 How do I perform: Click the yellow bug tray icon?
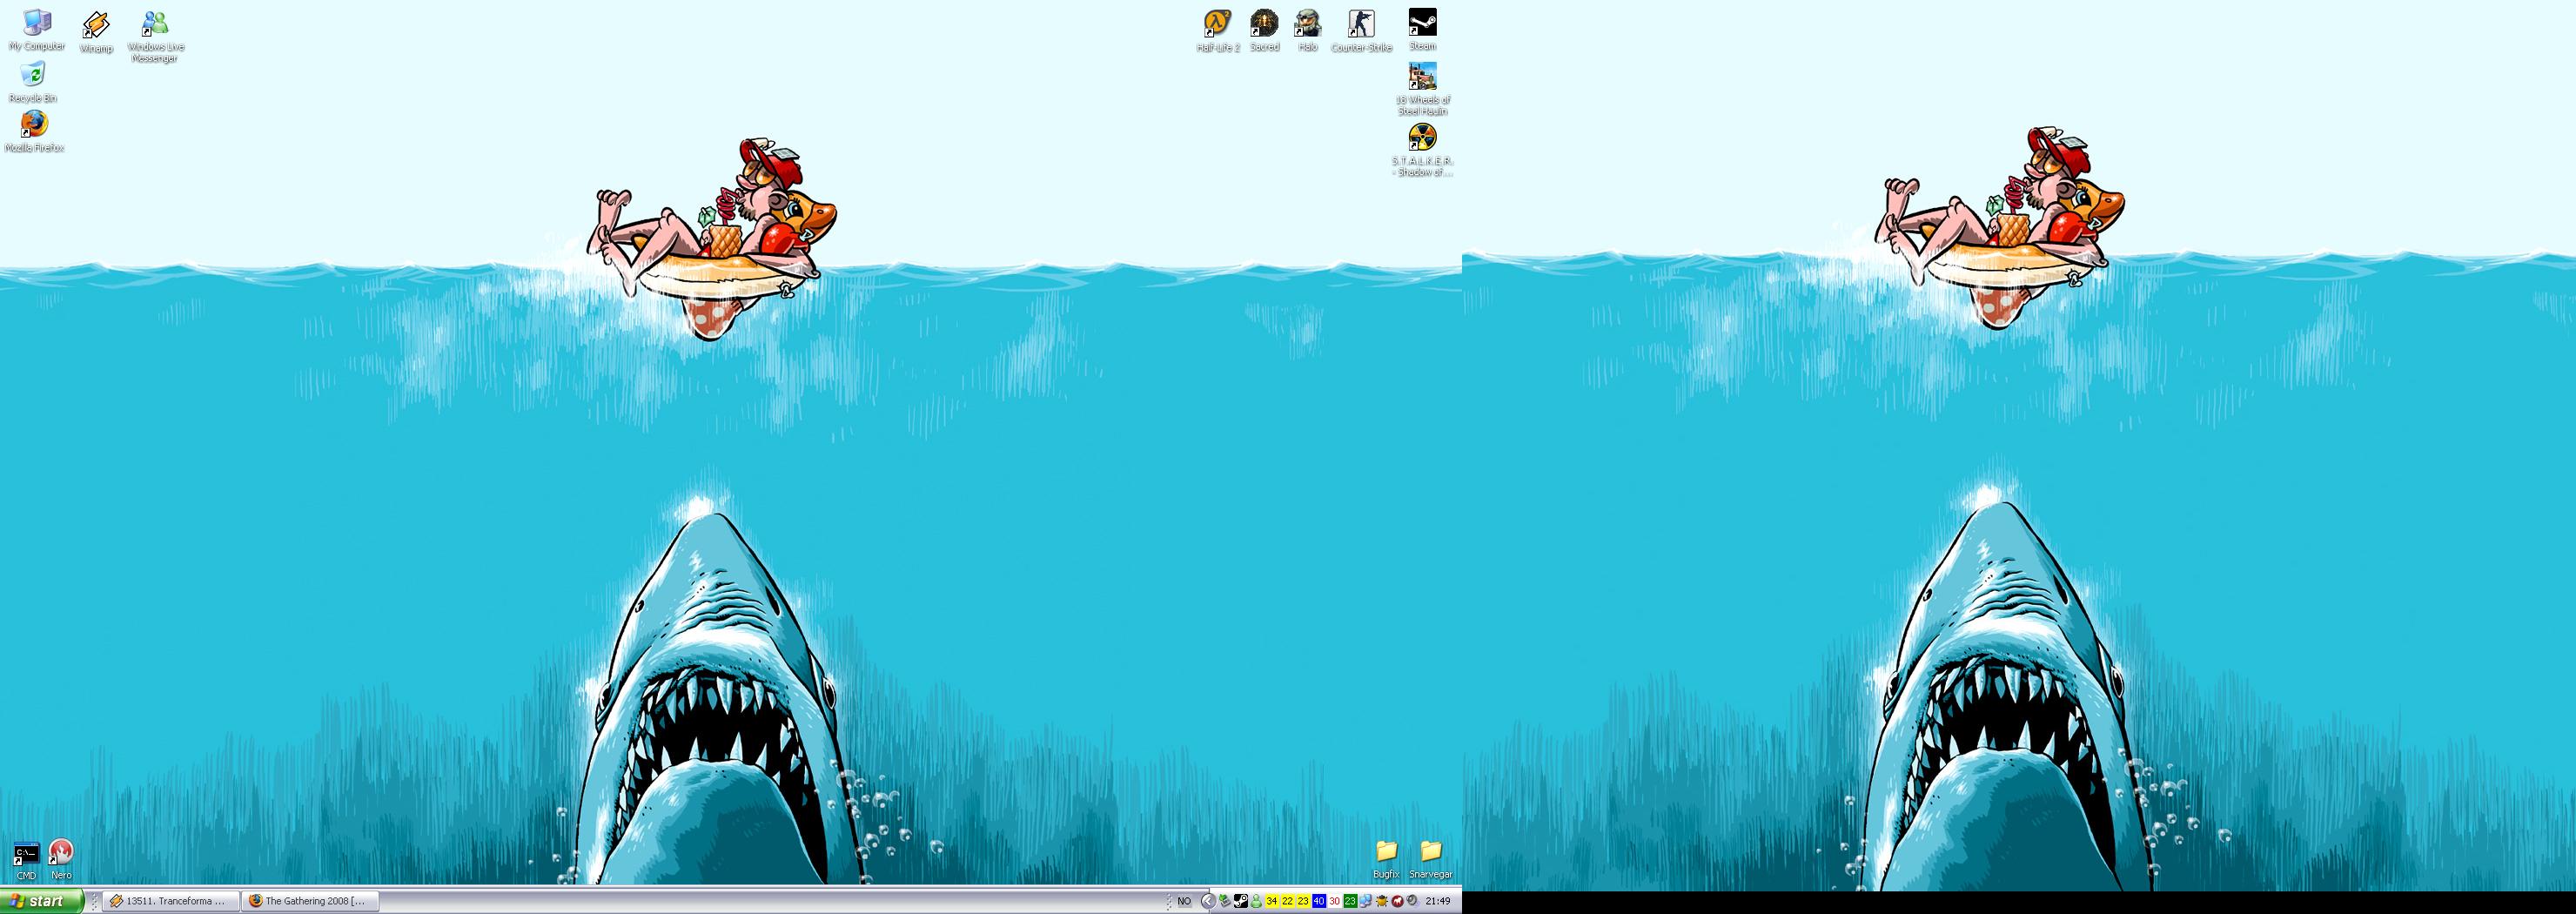click(x=1382, y=901)
